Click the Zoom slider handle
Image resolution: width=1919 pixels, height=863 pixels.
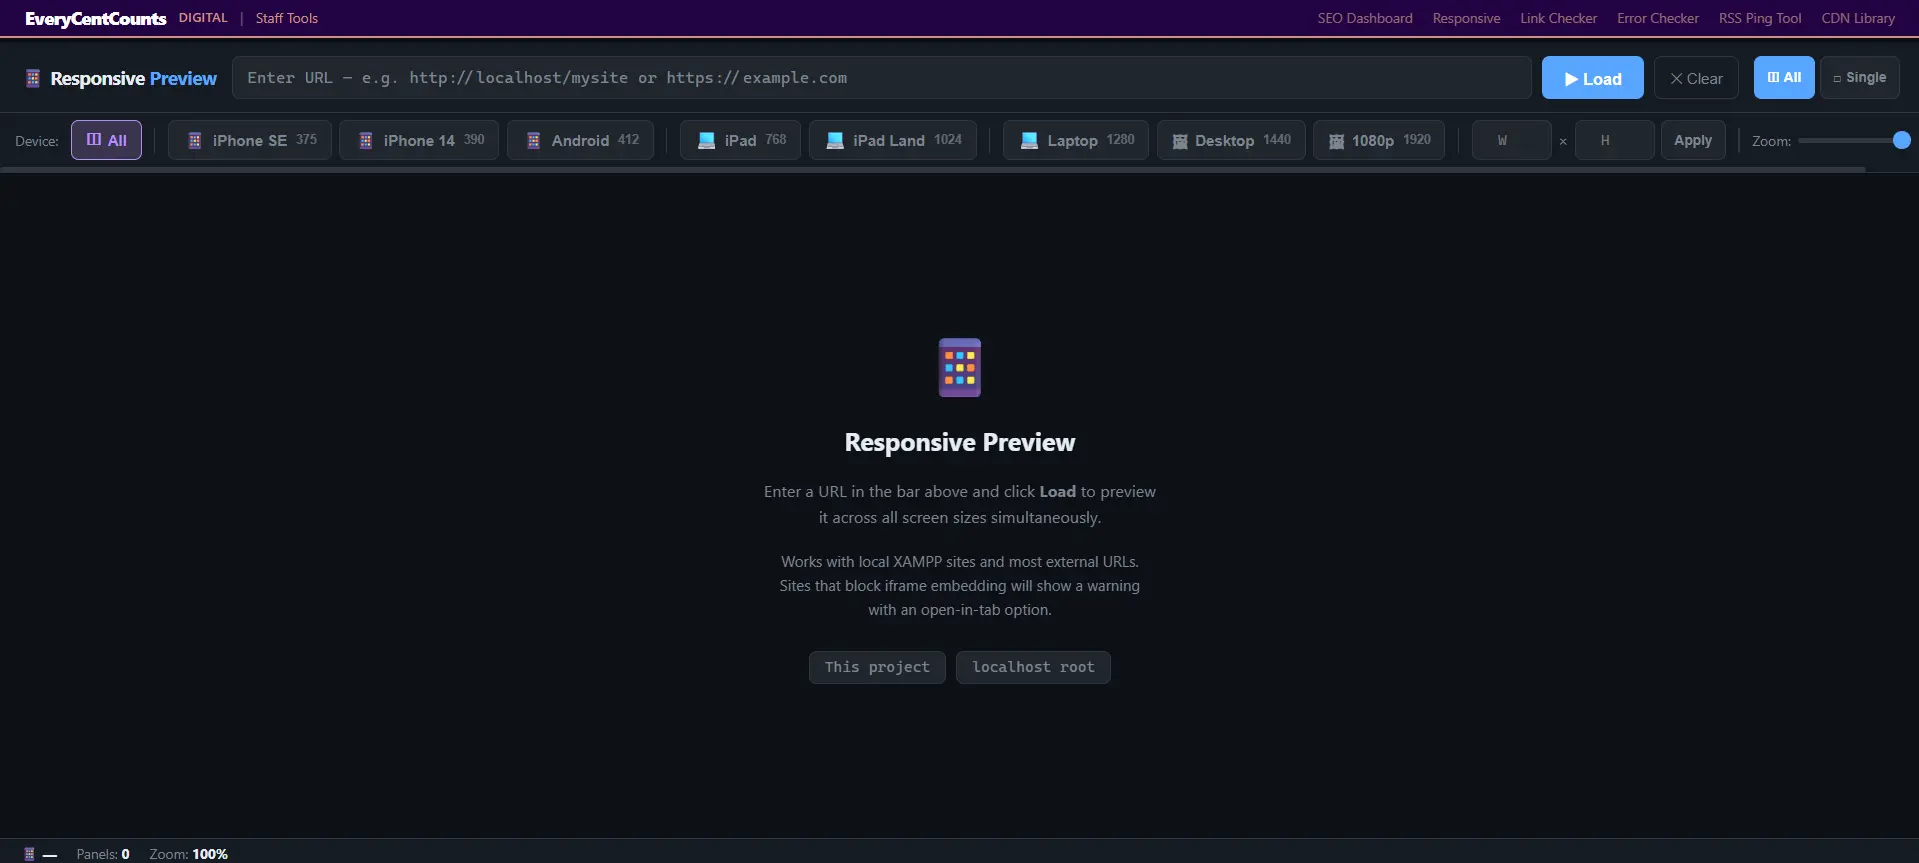(1901, 140)
